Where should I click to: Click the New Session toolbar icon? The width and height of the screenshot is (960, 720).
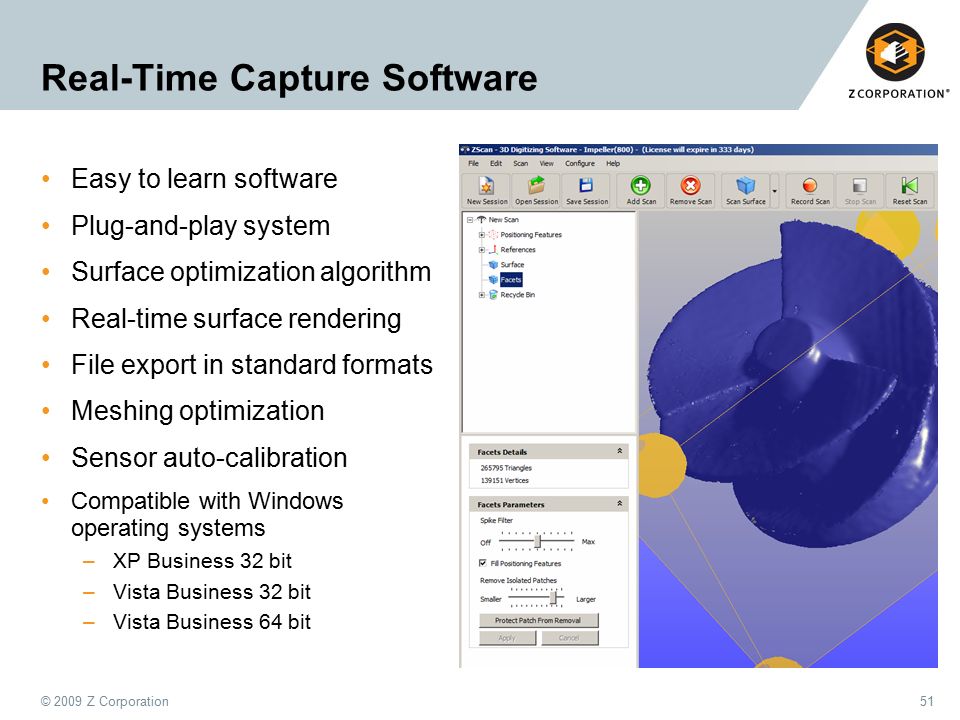click(486, 186)
